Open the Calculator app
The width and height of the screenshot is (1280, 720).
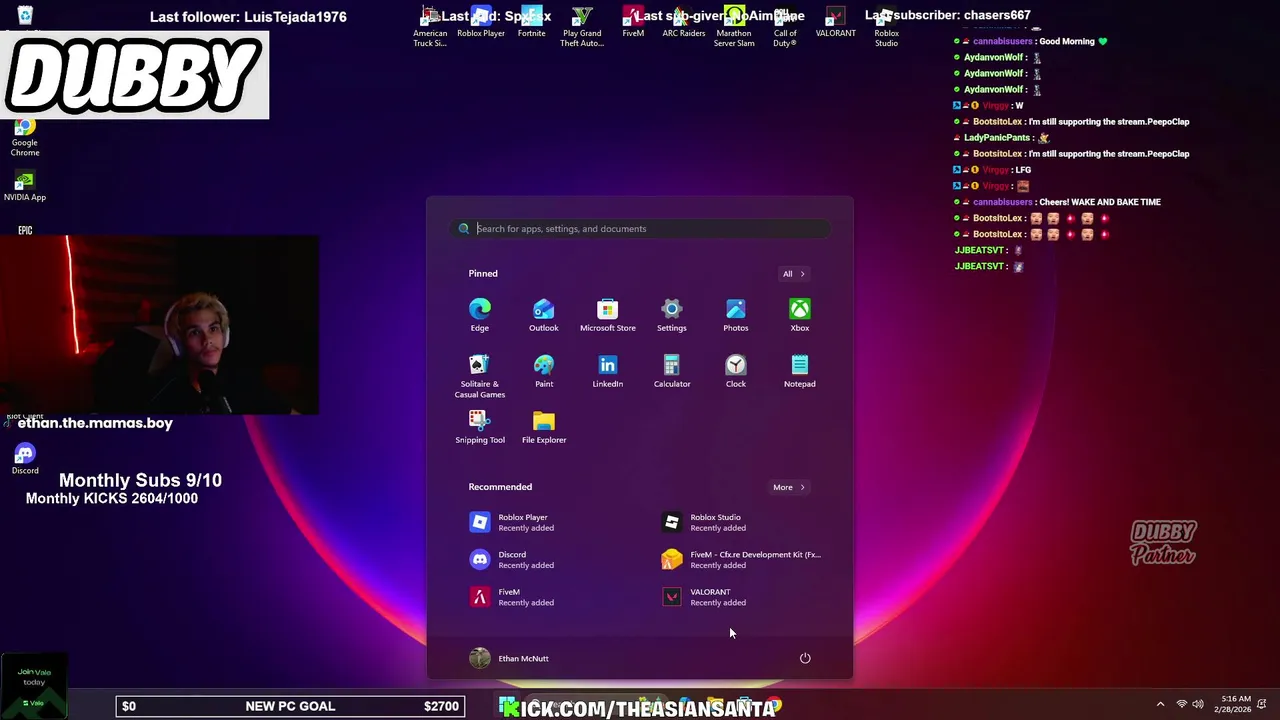(672, 371)
